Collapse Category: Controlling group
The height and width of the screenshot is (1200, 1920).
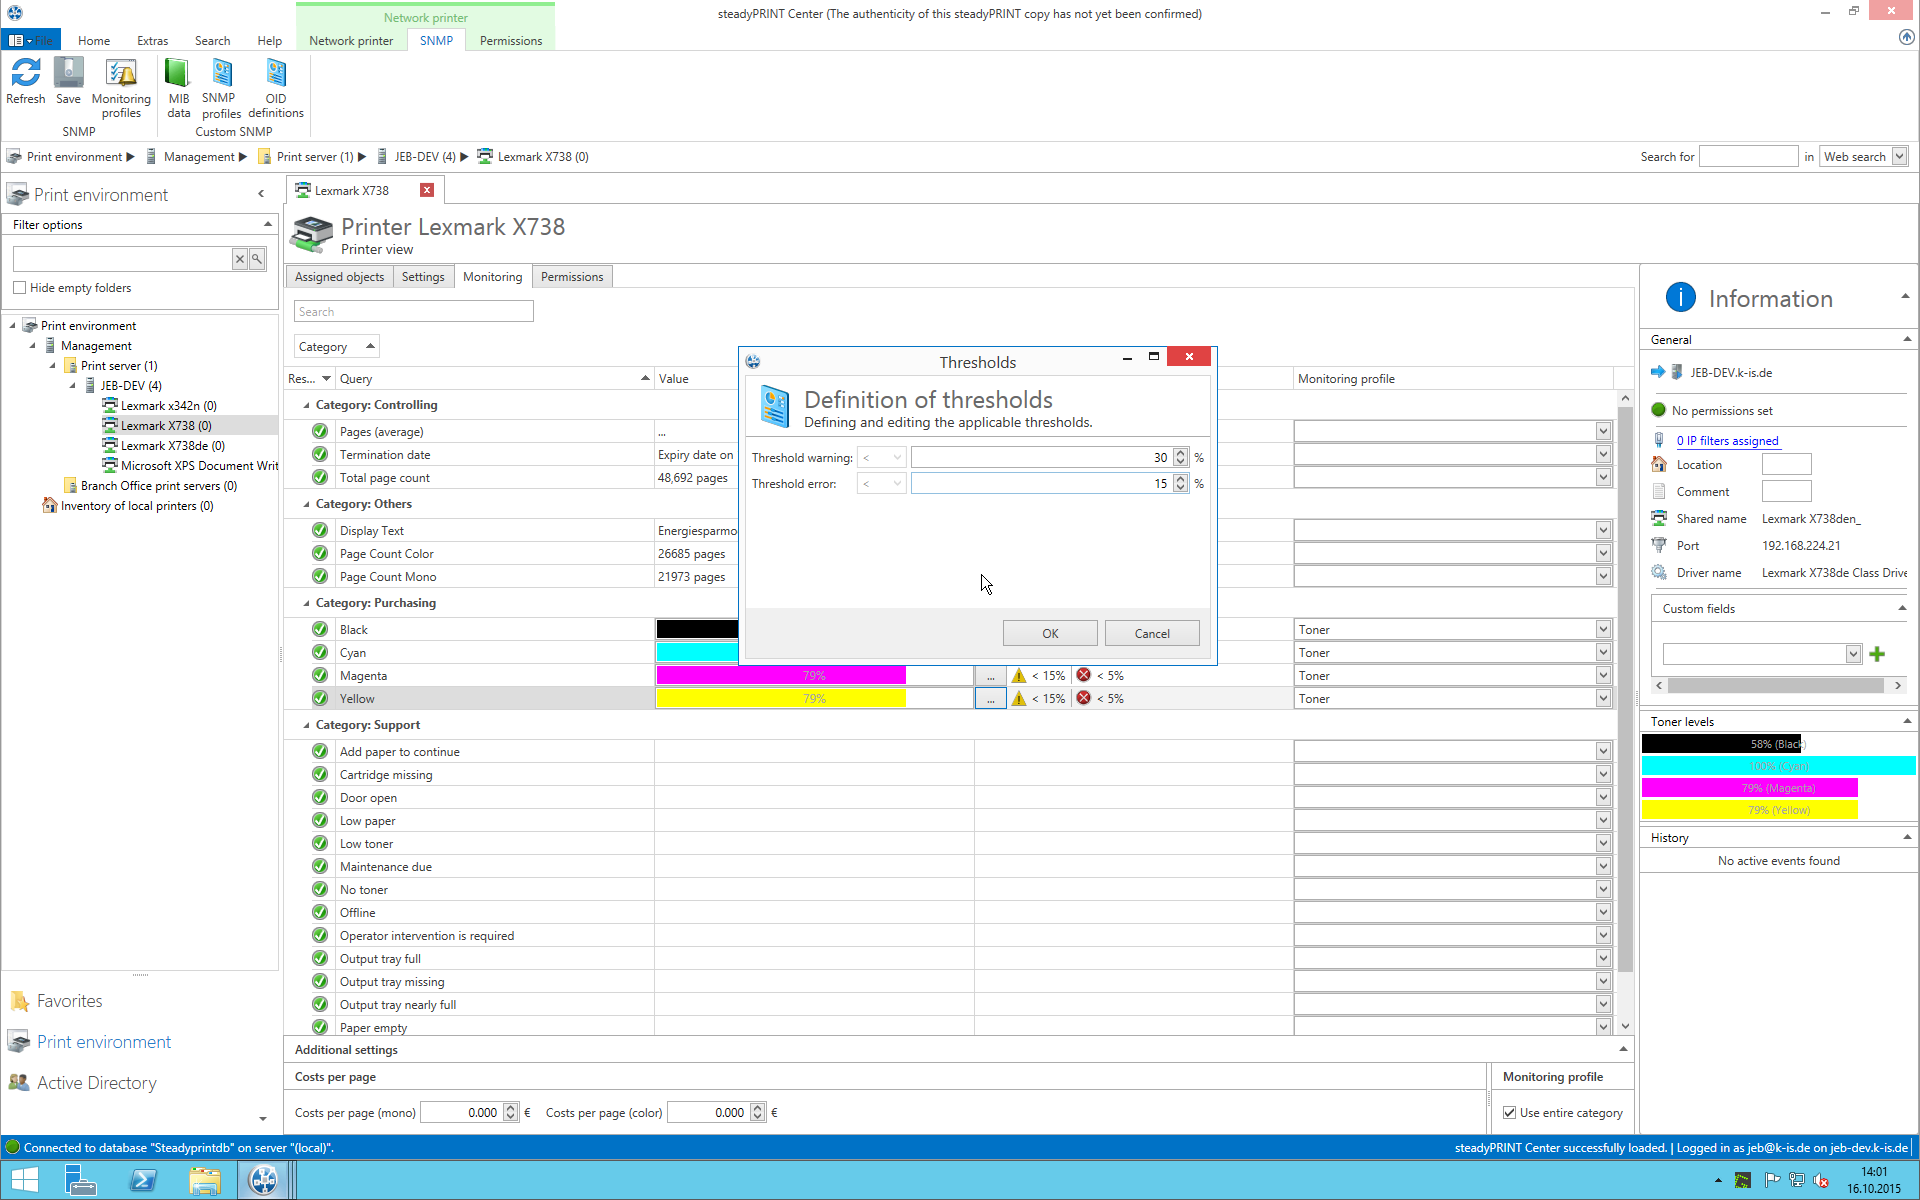click(x=306, y=405)
